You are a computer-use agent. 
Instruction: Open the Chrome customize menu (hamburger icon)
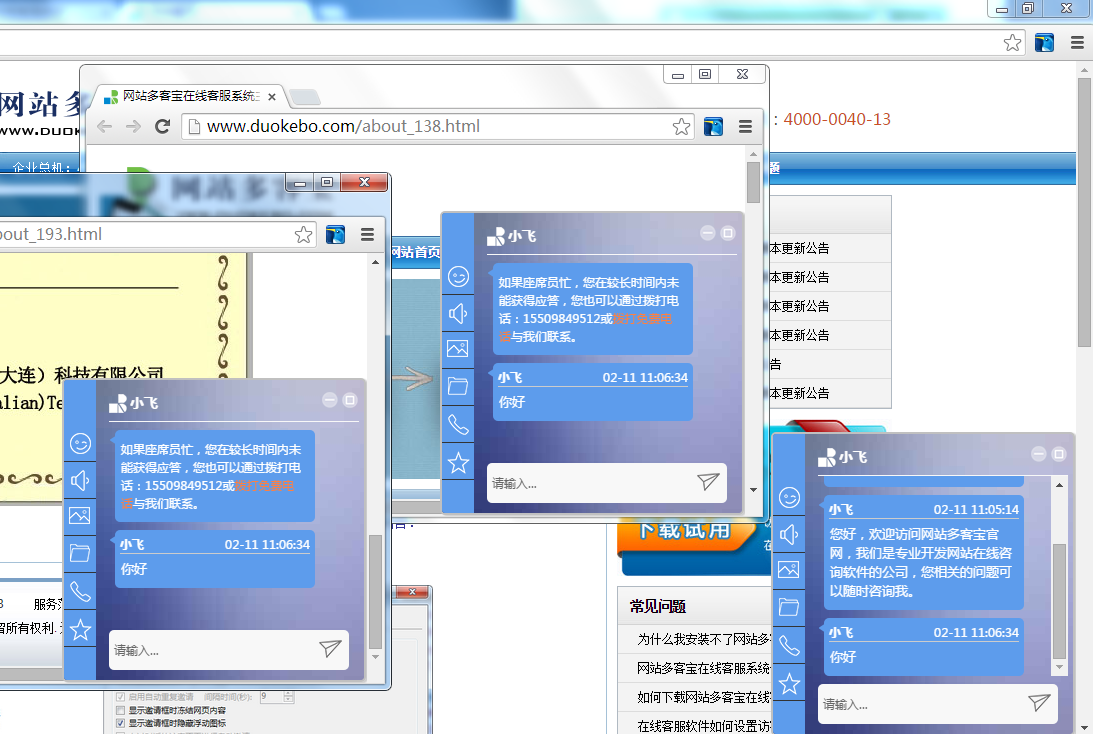pos(745,126)
